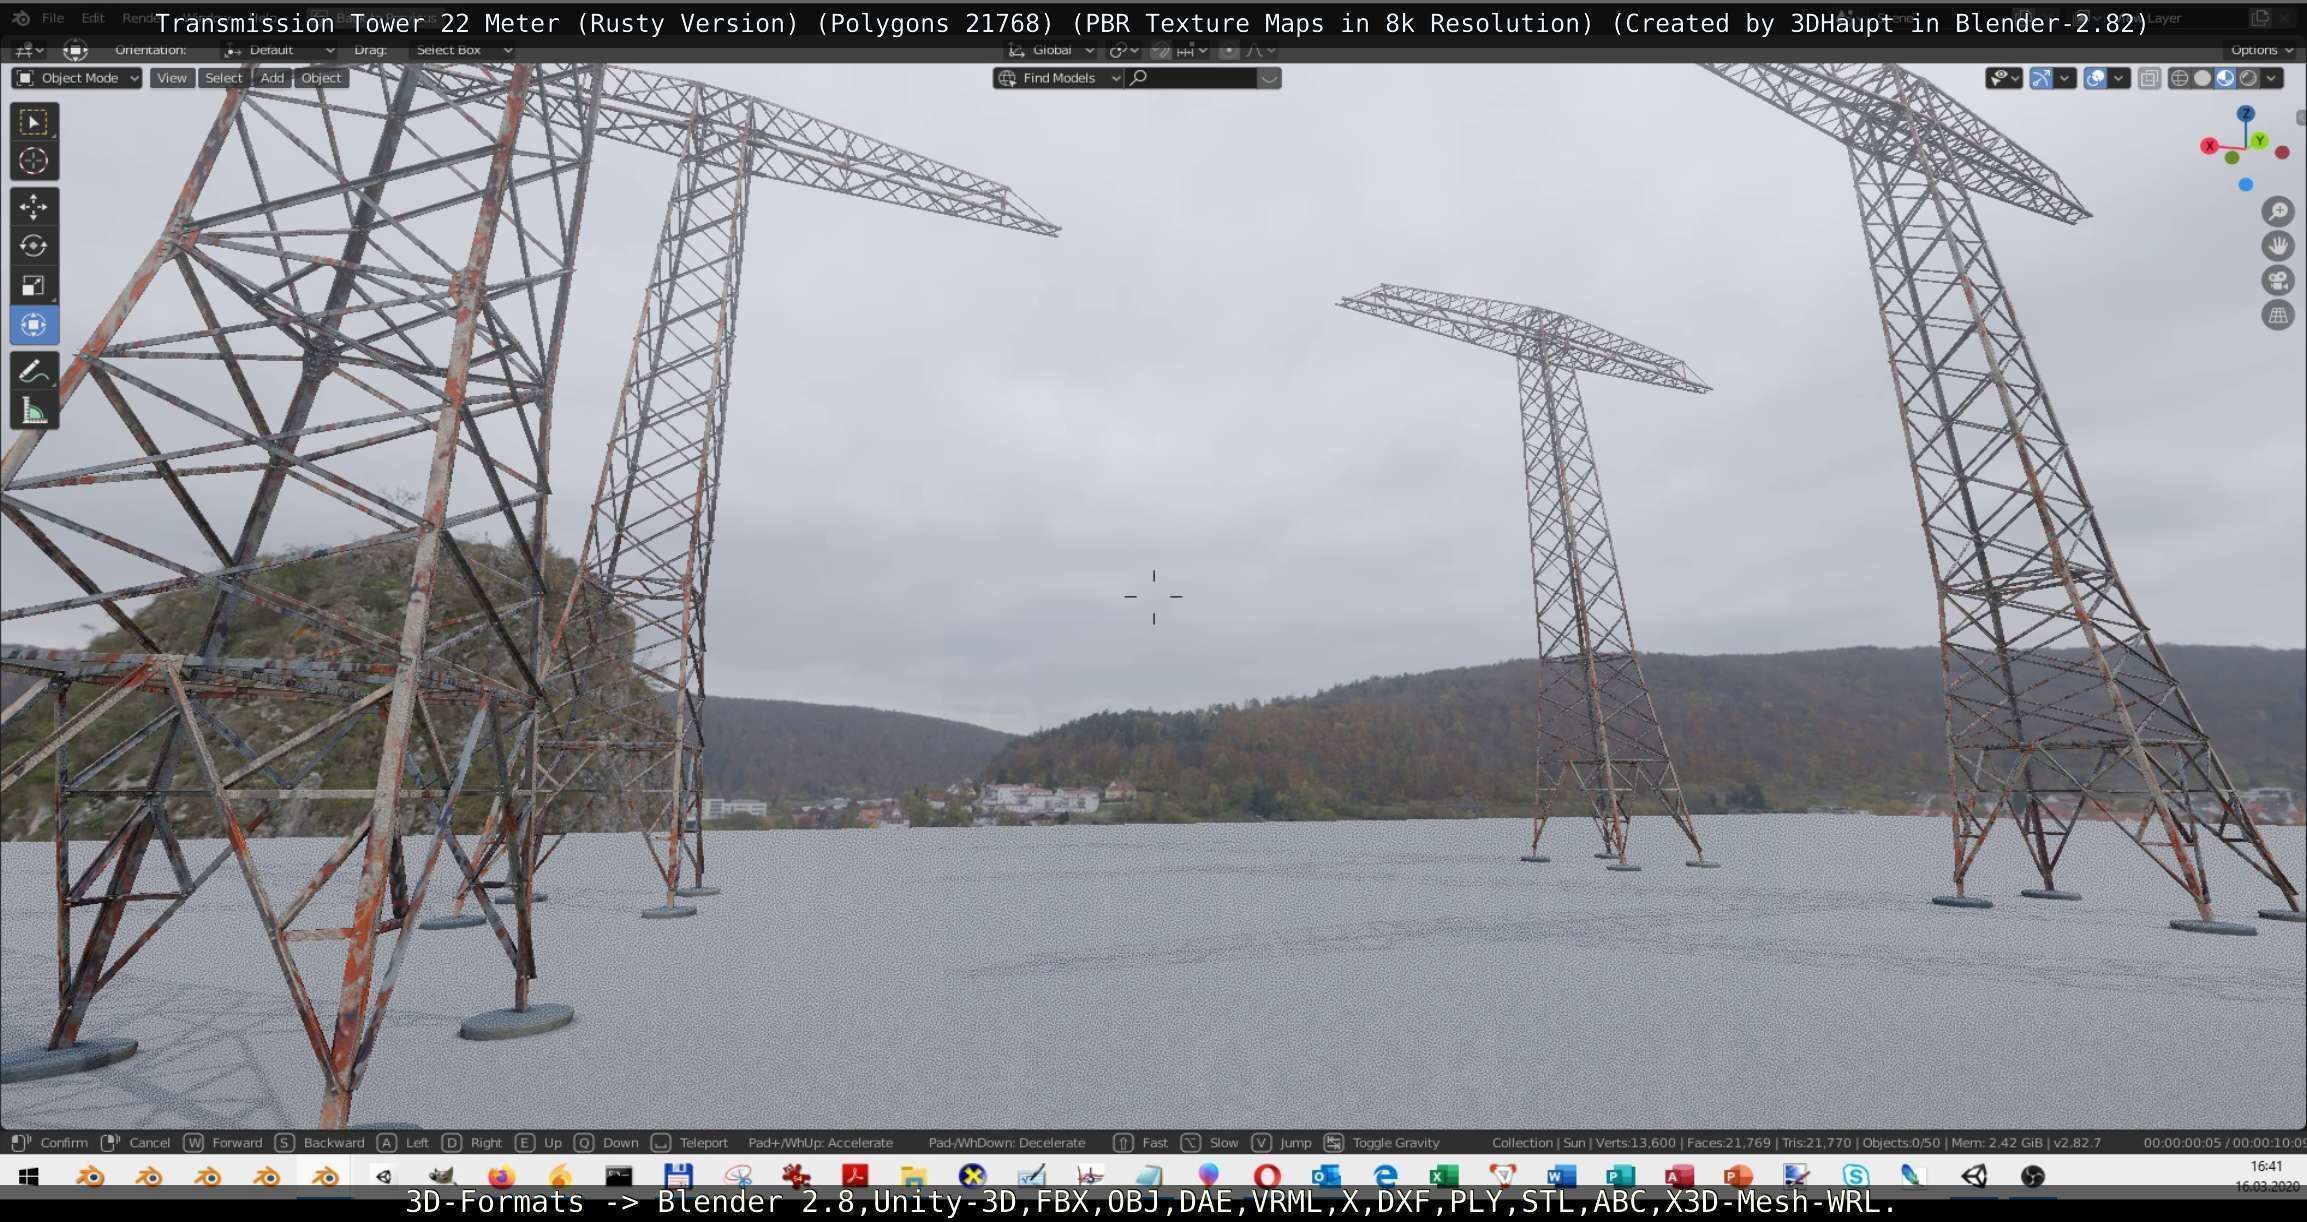Open the overlays settings dropdown arrow

pyautogui.click(x=2118, y=78)
